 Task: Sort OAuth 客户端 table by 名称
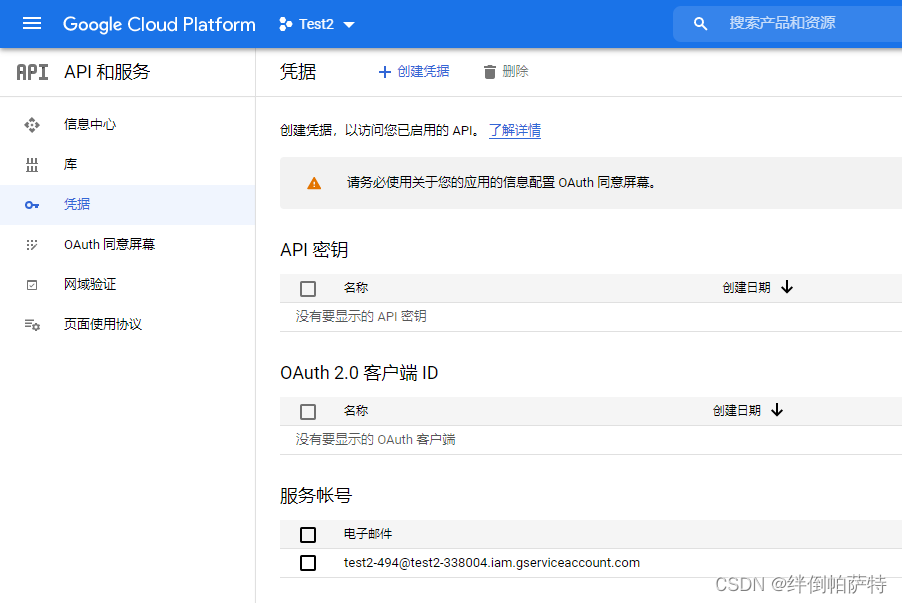point(356,411)
